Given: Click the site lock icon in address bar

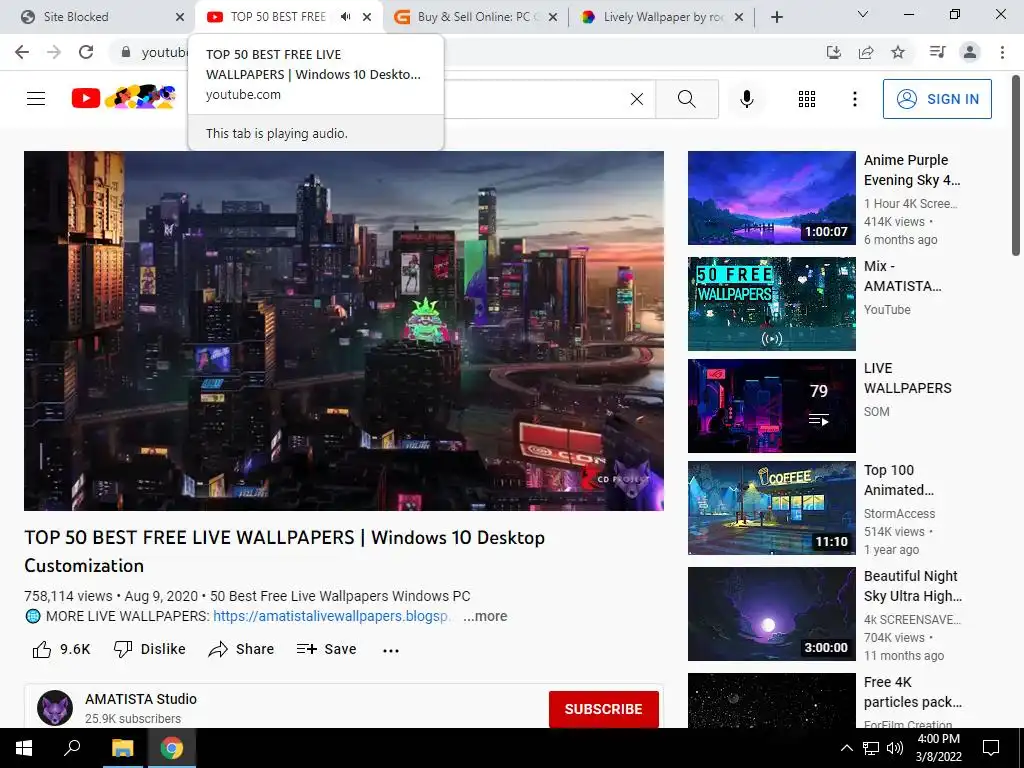Looking at the screenshot, I should click(126, 52).
